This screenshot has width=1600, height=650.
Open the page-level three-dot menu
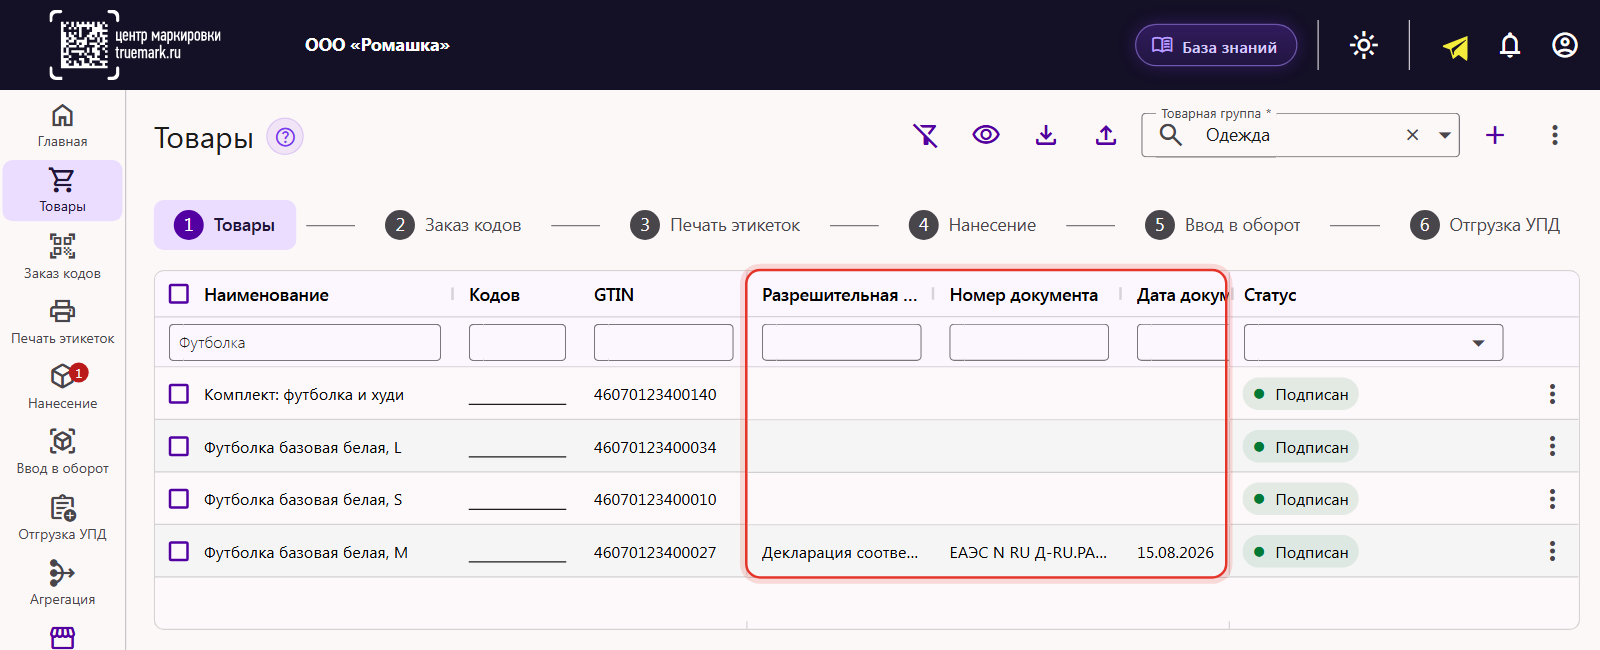tap(1555, 135)
